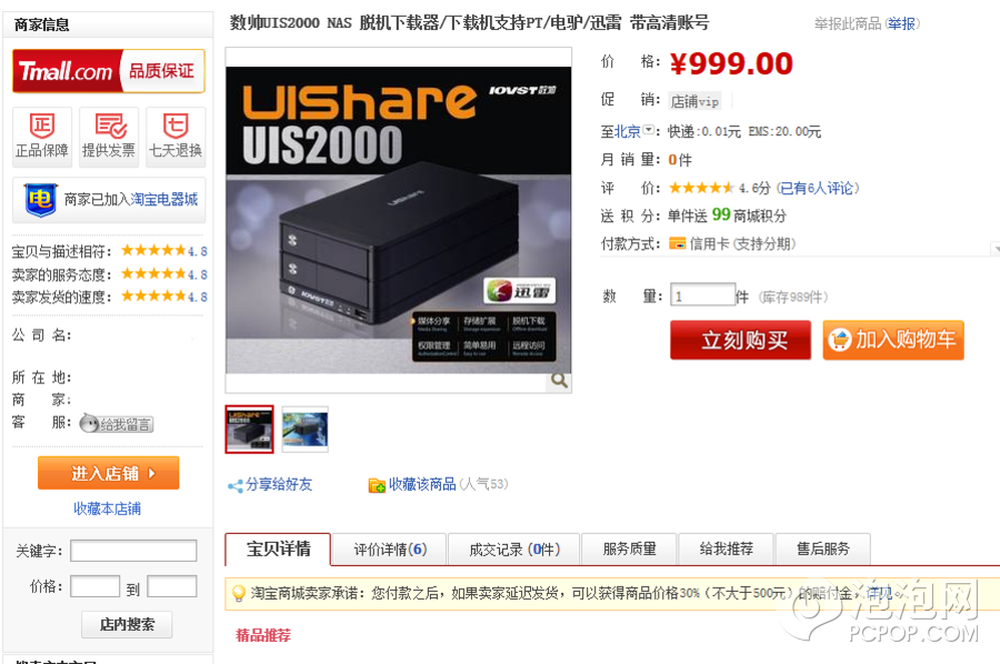Click the 七天退换 seven-day return icon
1000x664 pixels.
[x=176, y=137]
